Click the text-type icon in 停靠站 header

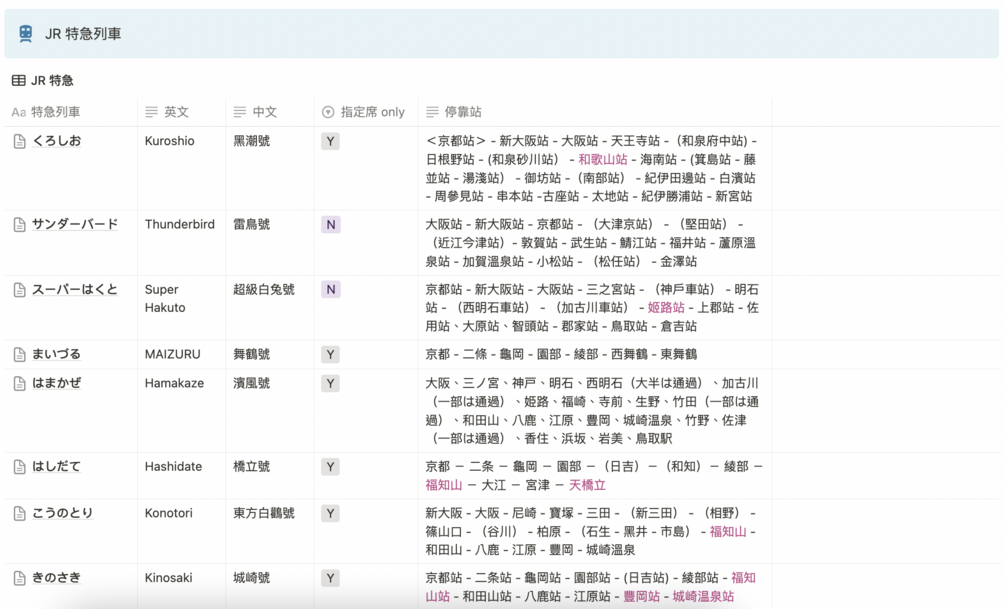[x=433, y=112]
